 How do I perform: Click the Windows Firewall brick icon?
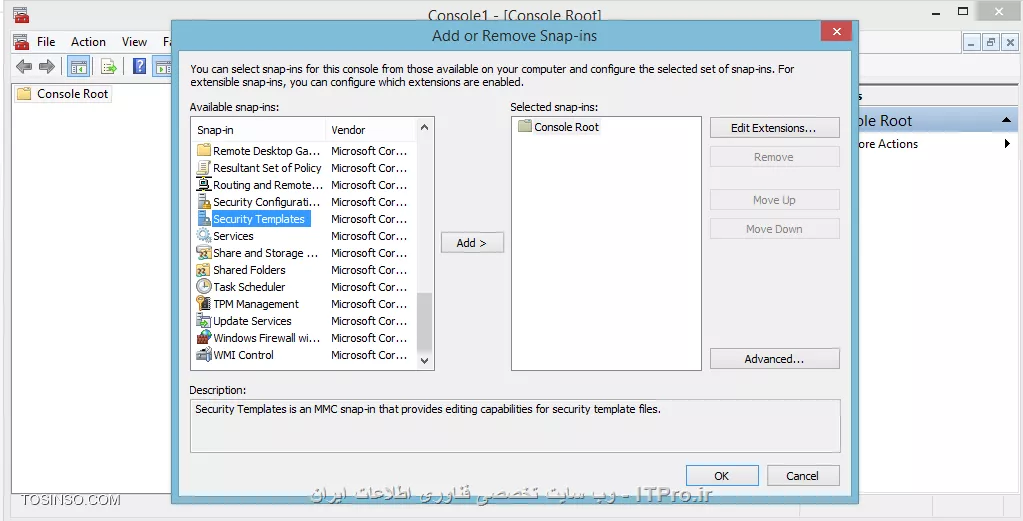click(x=204, y=337)
